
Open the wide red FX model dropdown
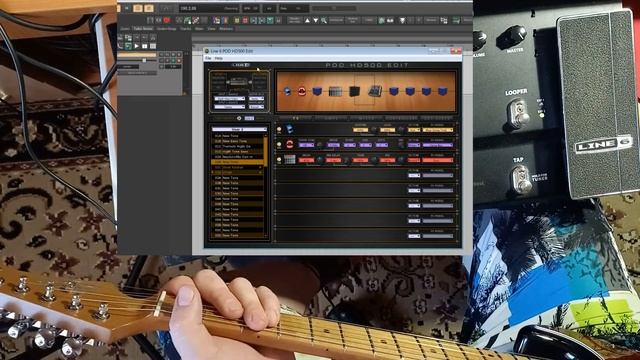tap(437, 160)
